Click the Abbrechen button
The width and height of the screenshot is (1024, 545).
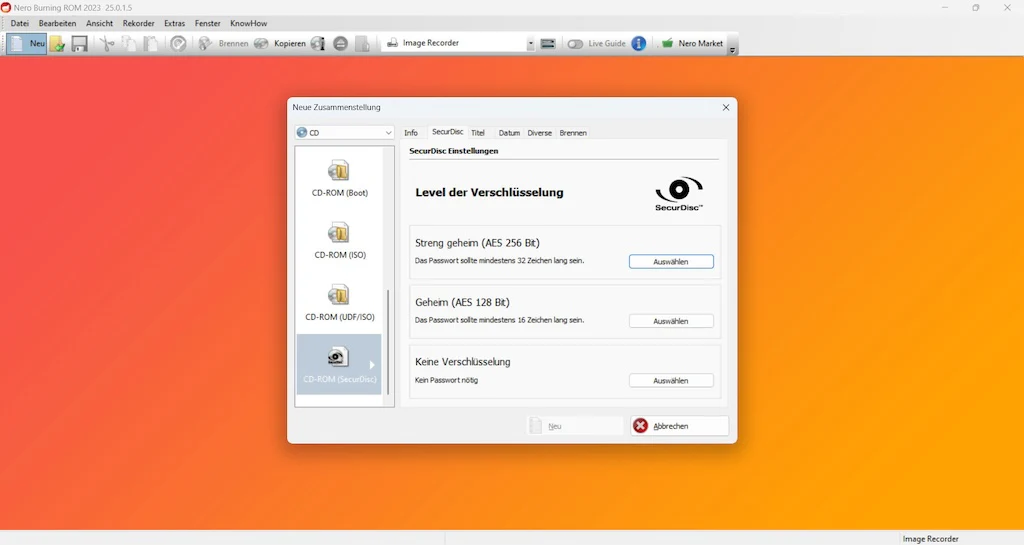679,426
